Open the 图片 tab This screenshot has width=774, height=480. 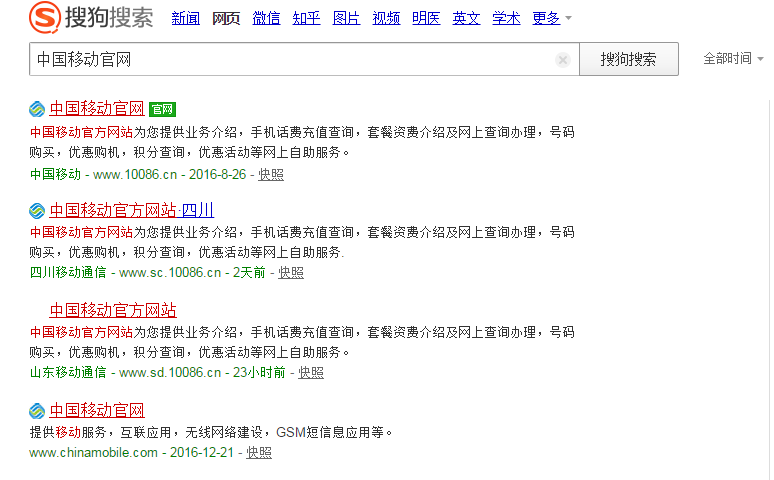[346, 18]
